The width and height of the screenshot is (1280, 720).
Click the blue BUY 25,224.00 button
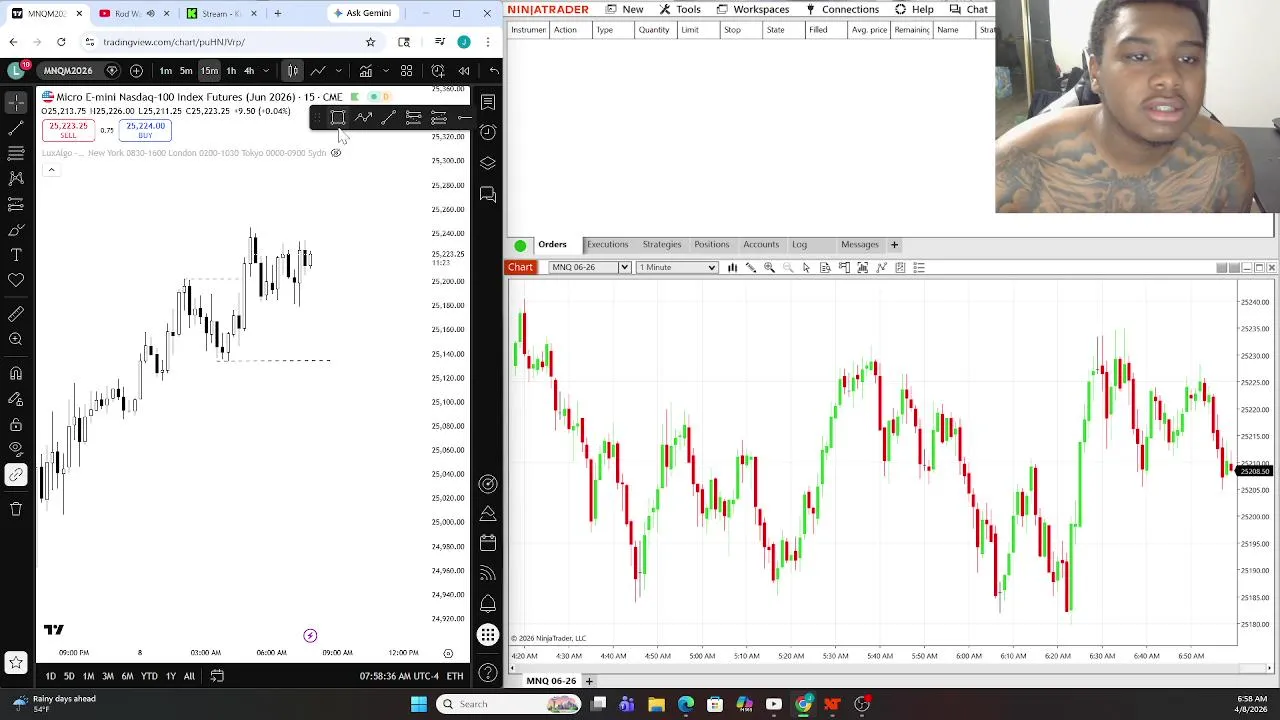coord(146,130)
